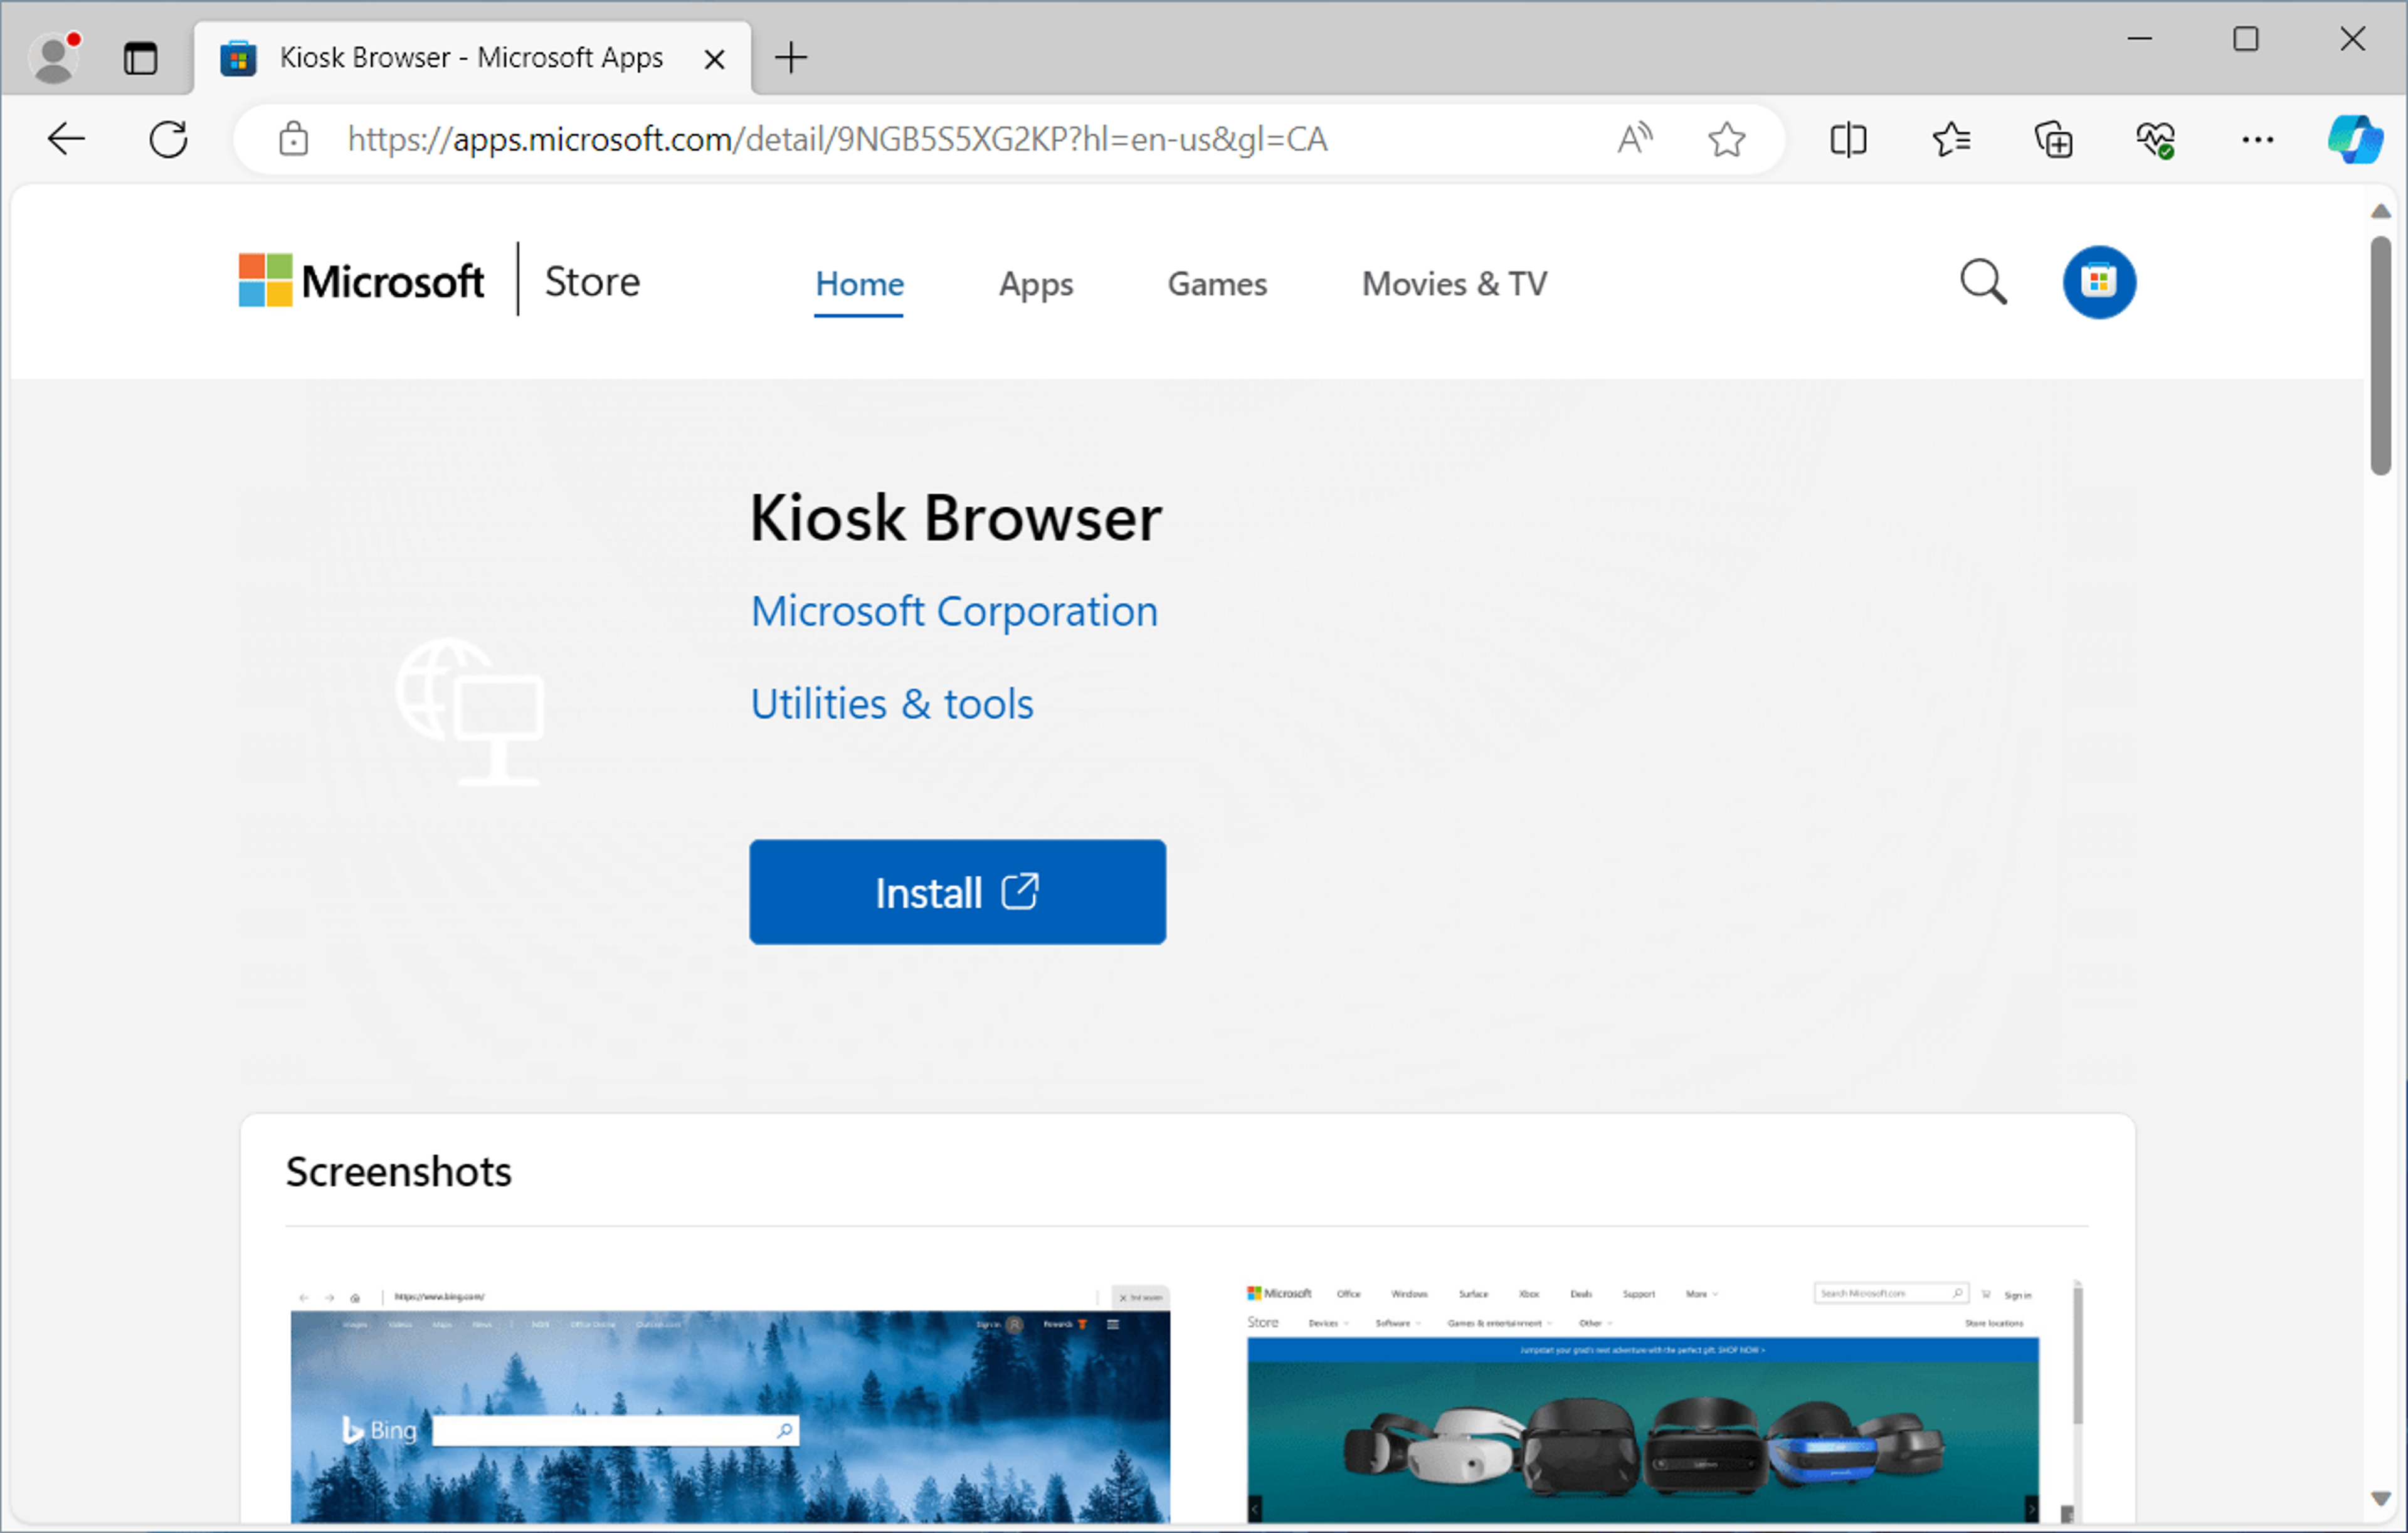Open the browser profile icon
This screenshot has height=1533, width=2408.
coord(54,58)
